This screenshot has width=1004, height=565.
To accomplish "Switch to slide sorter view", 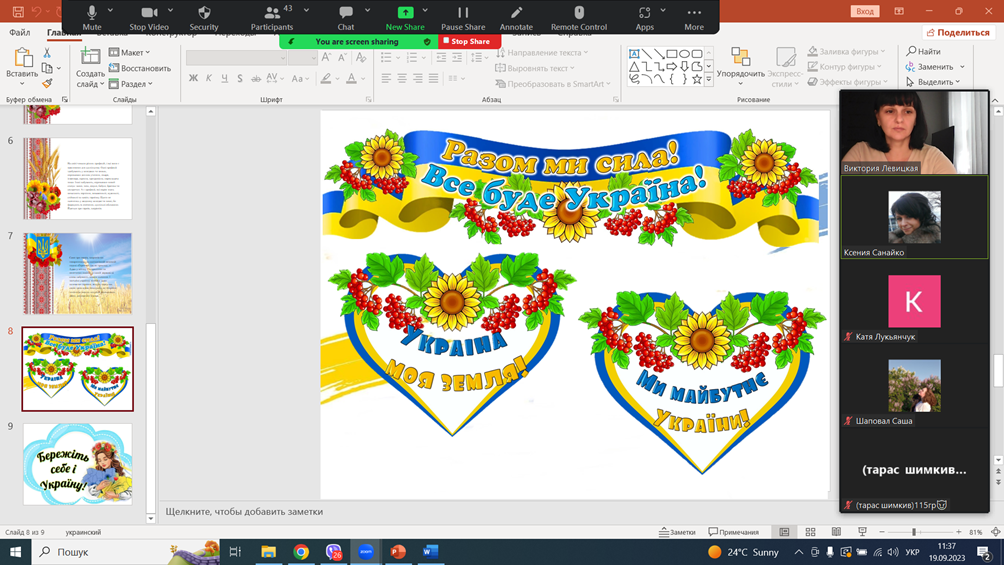I will click(x=810, y=532).
